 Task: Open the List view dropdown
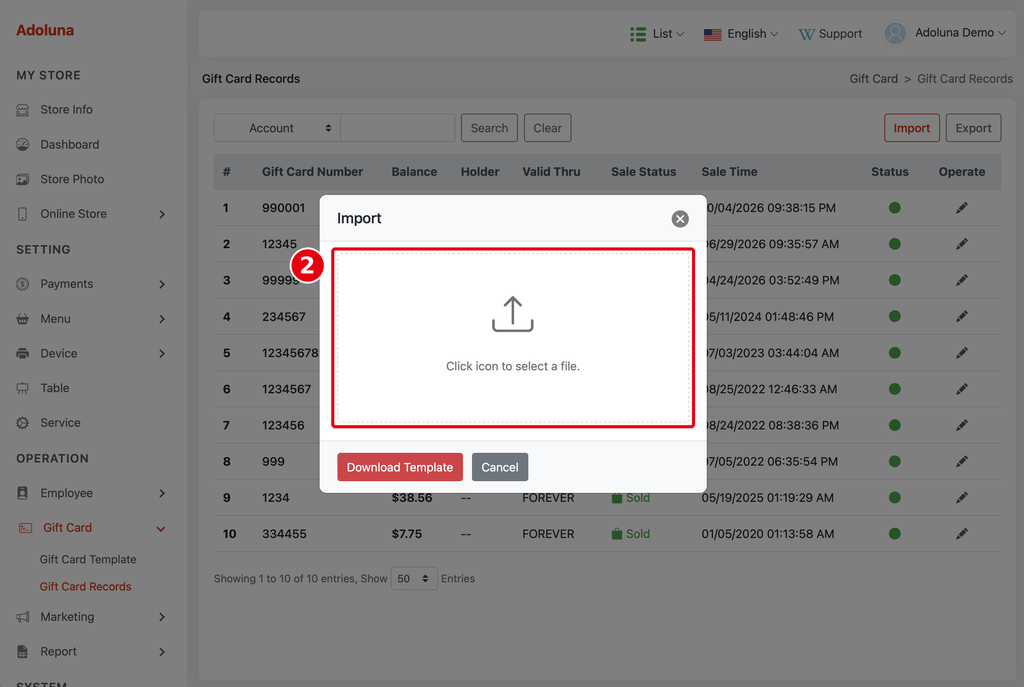coord(657,34)
